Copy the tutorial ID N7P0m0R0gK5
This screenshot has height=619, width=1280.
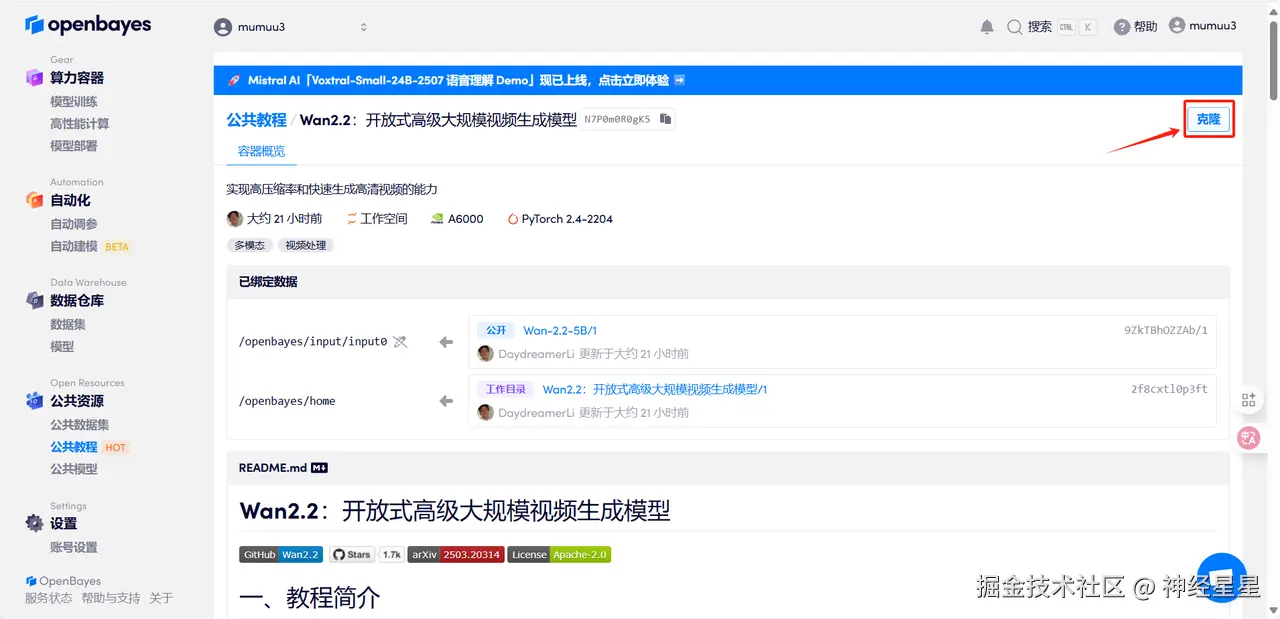[666, 119]
